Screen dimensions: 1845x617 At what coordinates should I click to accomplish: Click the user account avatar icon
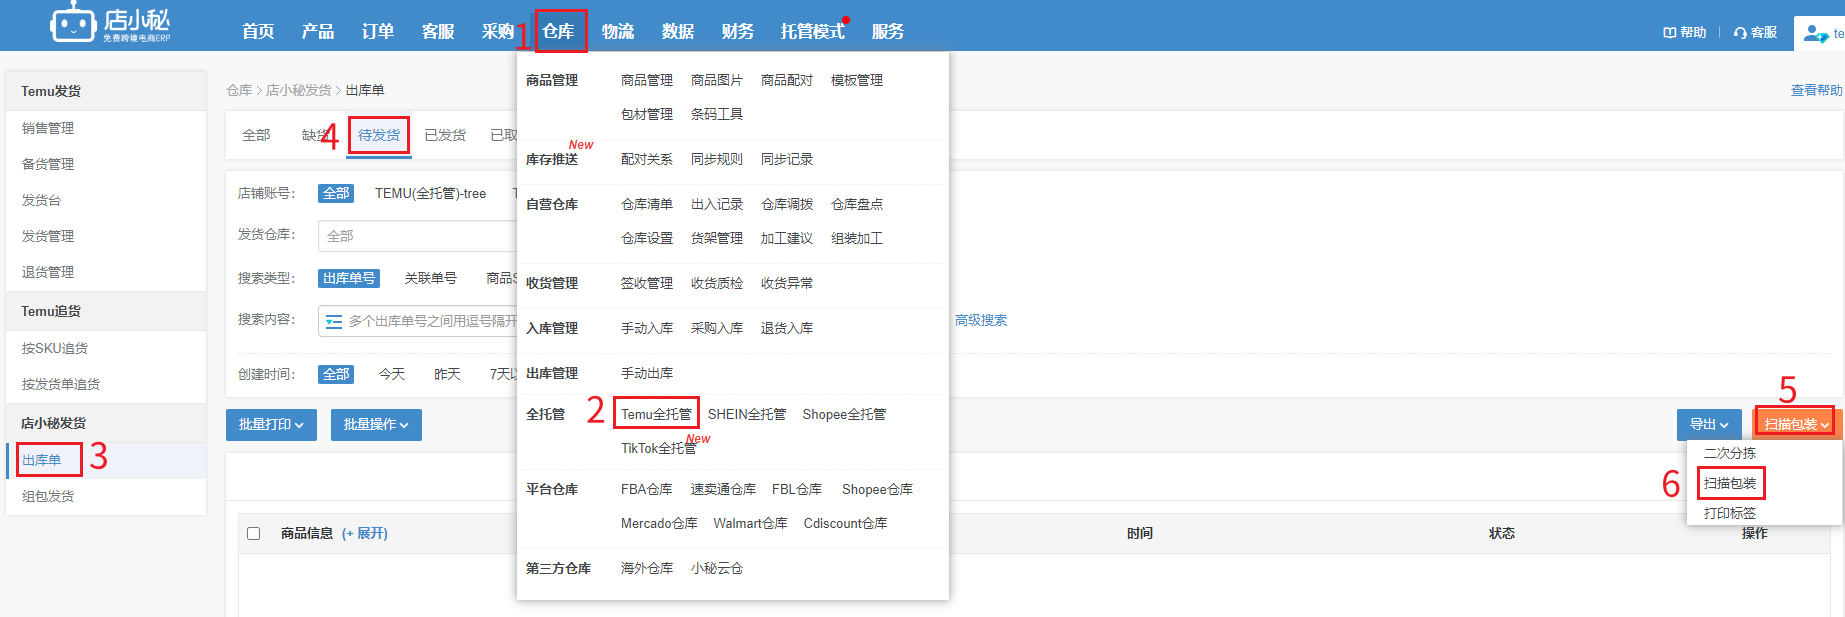point(1815,33)
